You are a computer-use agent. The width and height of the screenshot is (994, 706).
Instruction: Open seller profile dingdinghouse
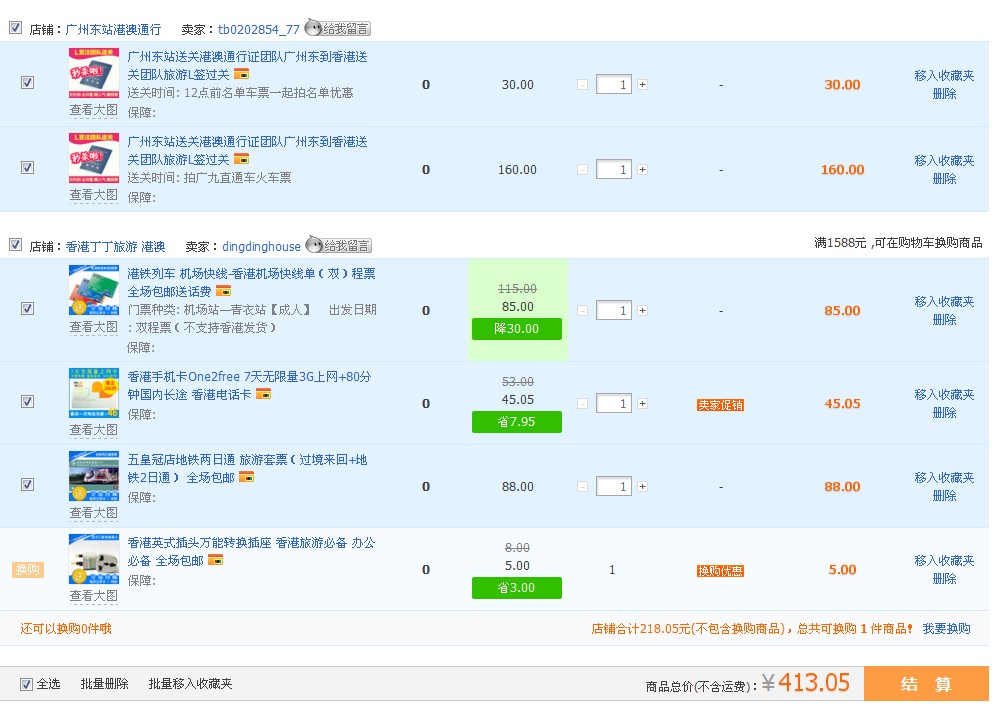point(261,247)
